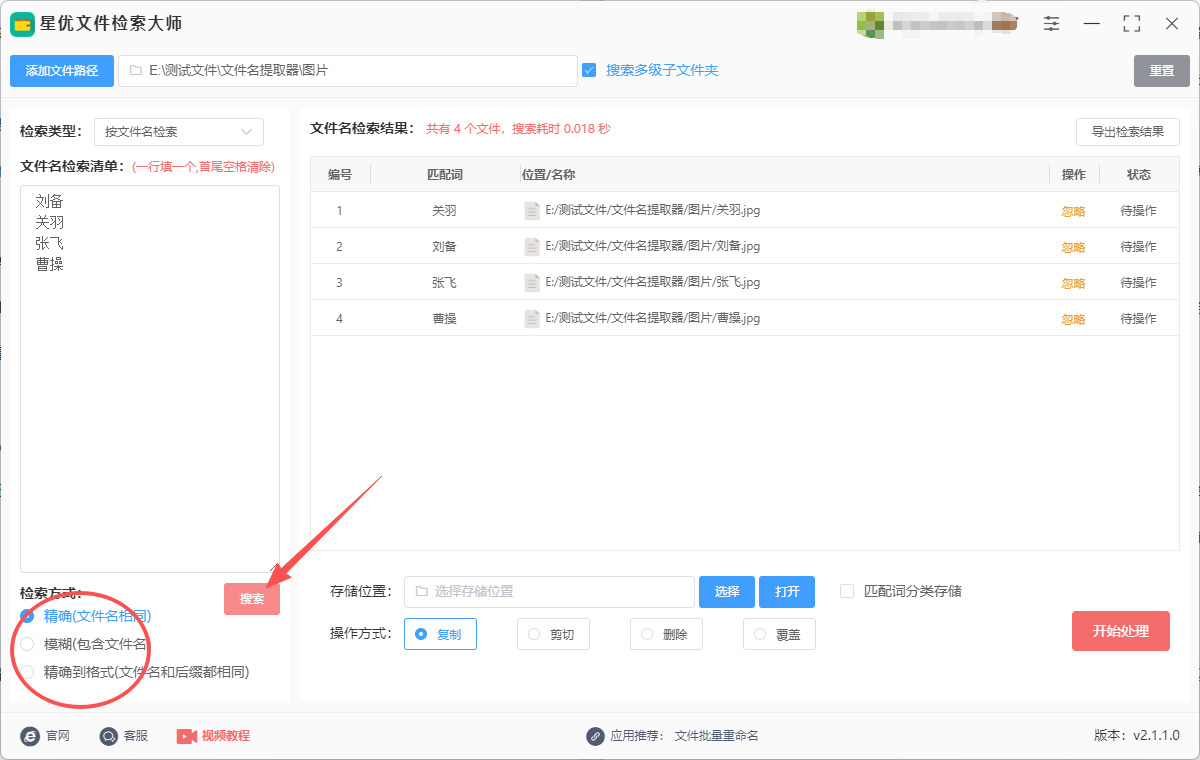The height and width of the screenshot is (760, 1200).
Task: Choose 删除 operation mode
Action: tap(666, 634)
